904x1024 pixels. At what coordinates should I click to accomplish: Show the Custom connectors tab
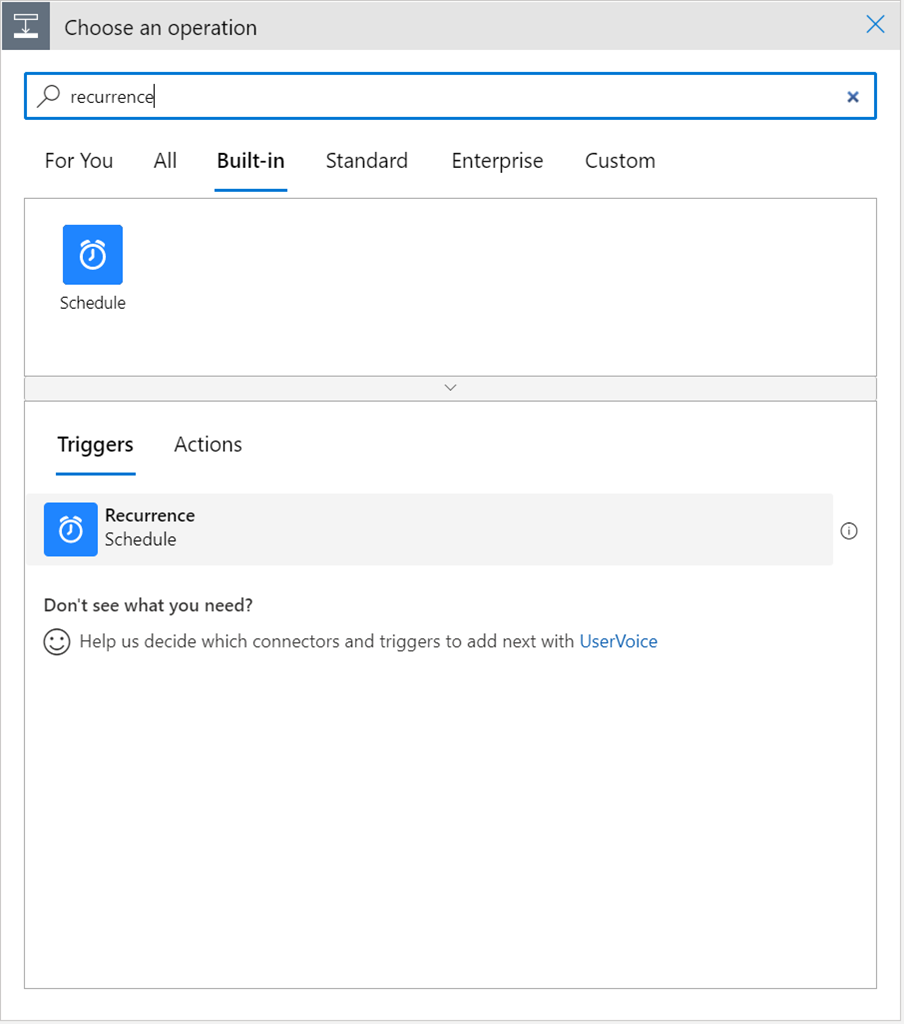(620, 161)
